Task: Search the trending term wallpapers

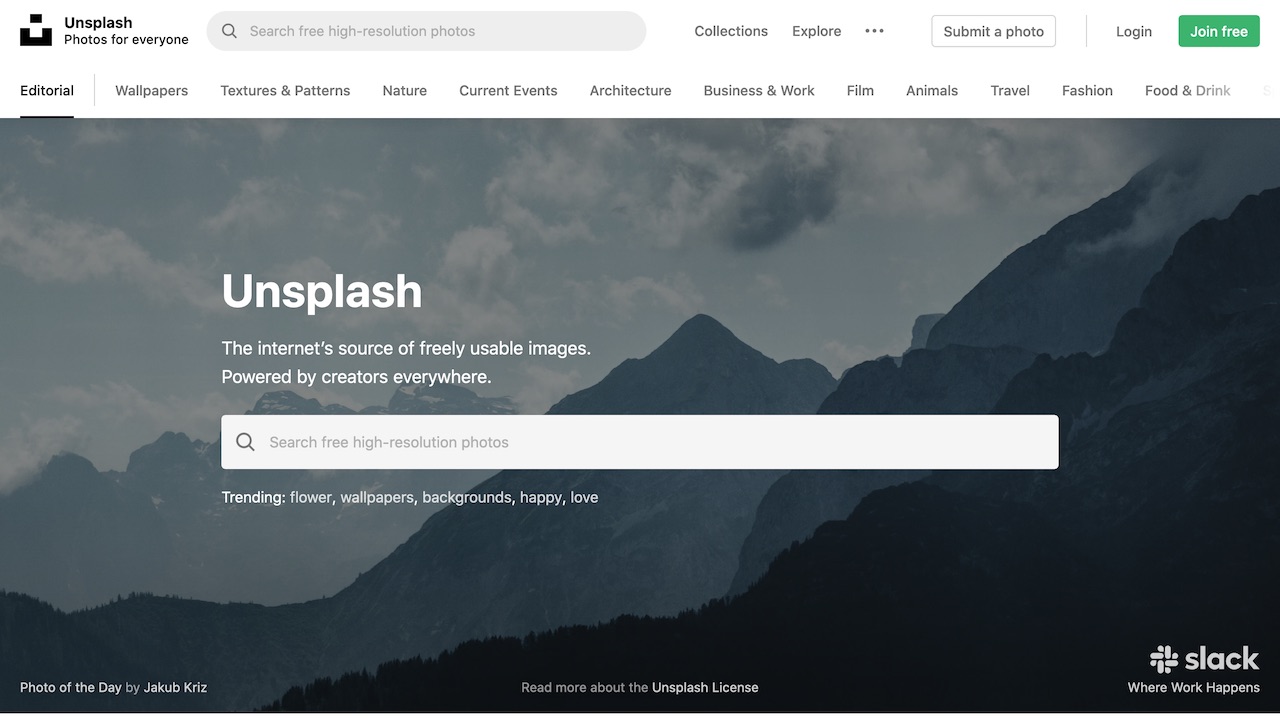Action: point(377,497)
